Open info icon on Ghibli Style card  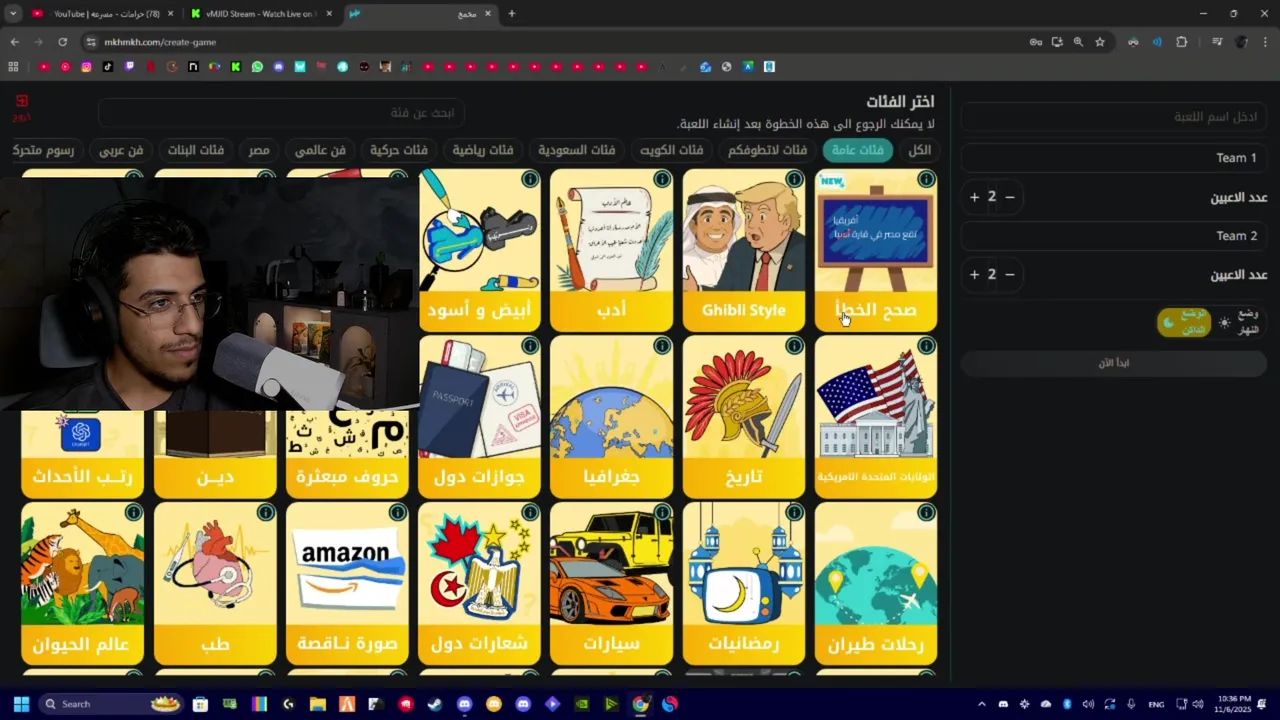794,179
